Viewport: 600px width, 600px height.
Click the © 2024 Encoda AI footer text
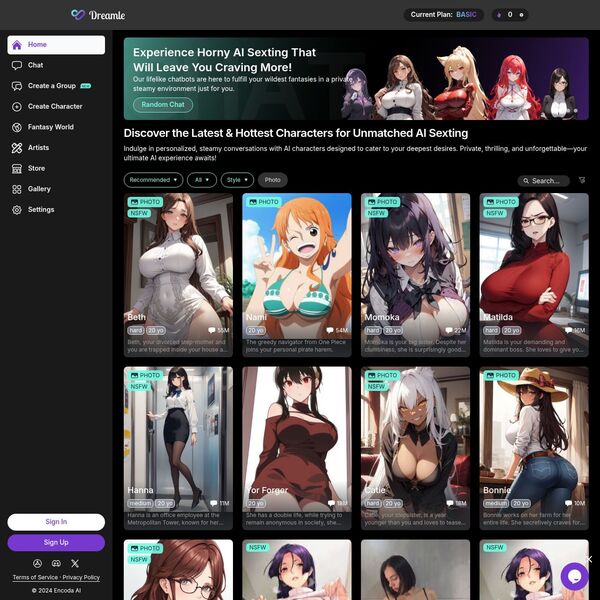56,590
